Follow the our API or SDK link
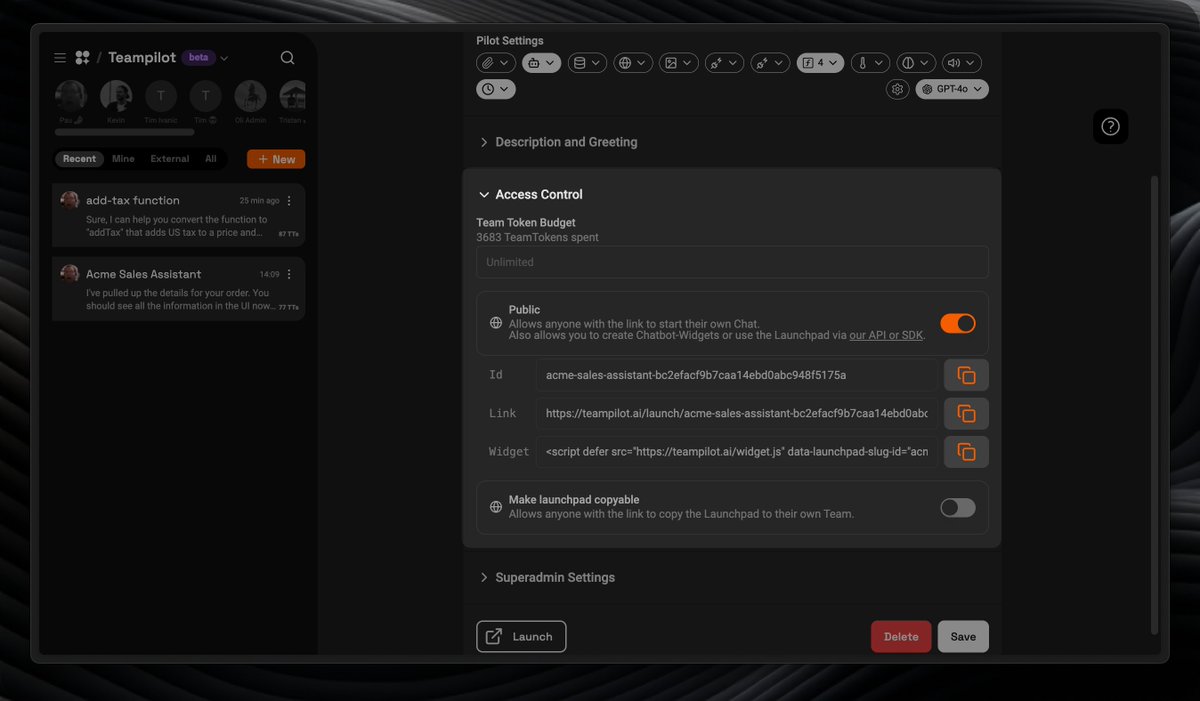1200x701 pixels. pos(886,336)
